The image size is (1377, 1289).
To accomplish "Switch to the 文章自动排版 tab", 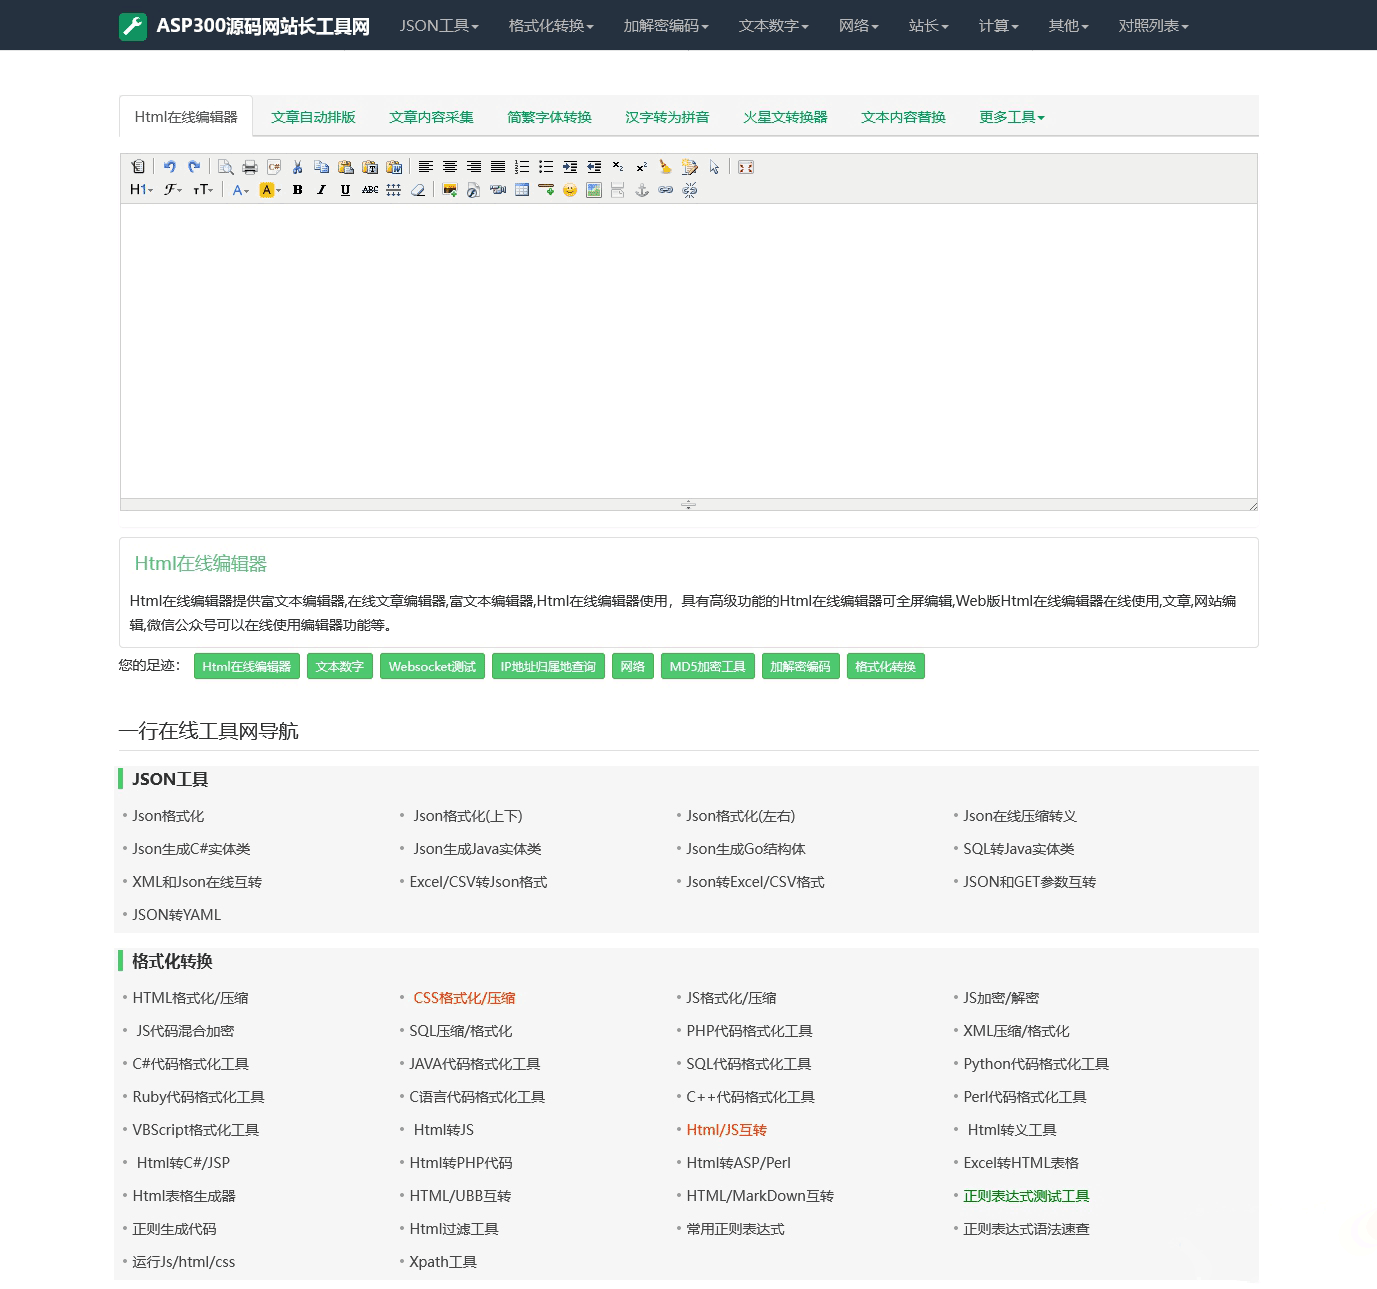I will [313, 117].
